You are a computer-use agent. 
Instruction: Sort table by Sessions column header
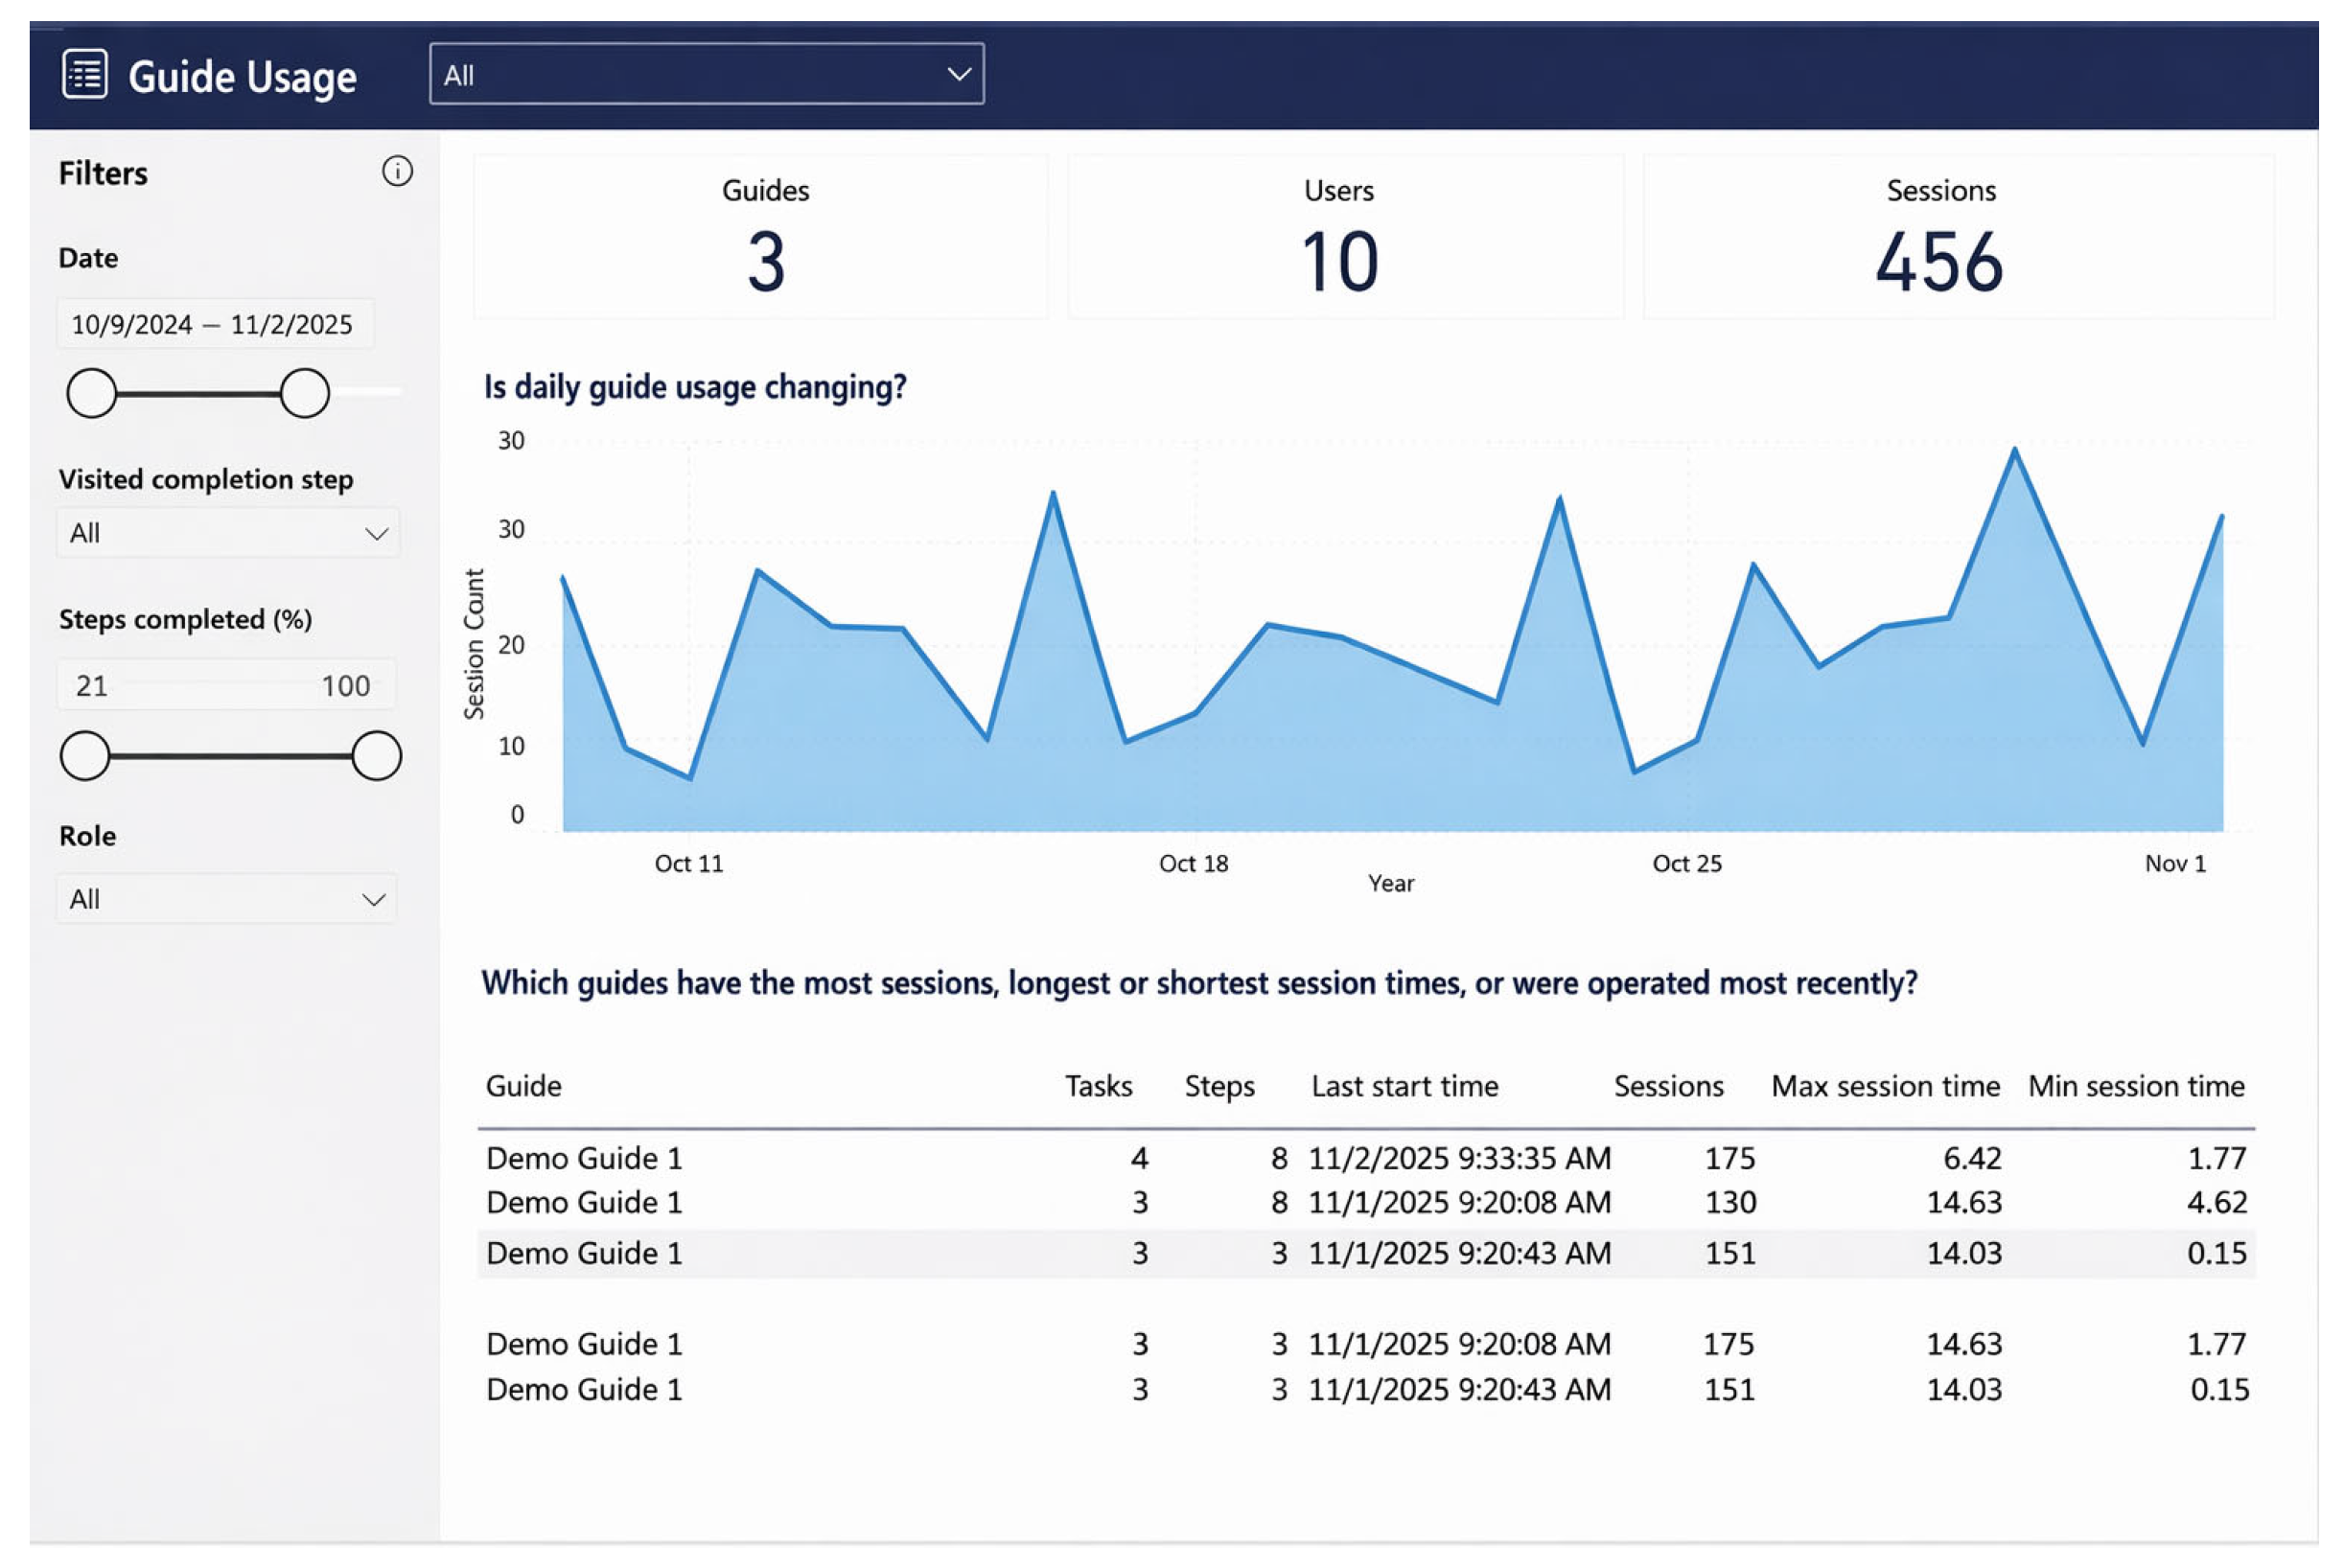[x=1668, y=1086]
